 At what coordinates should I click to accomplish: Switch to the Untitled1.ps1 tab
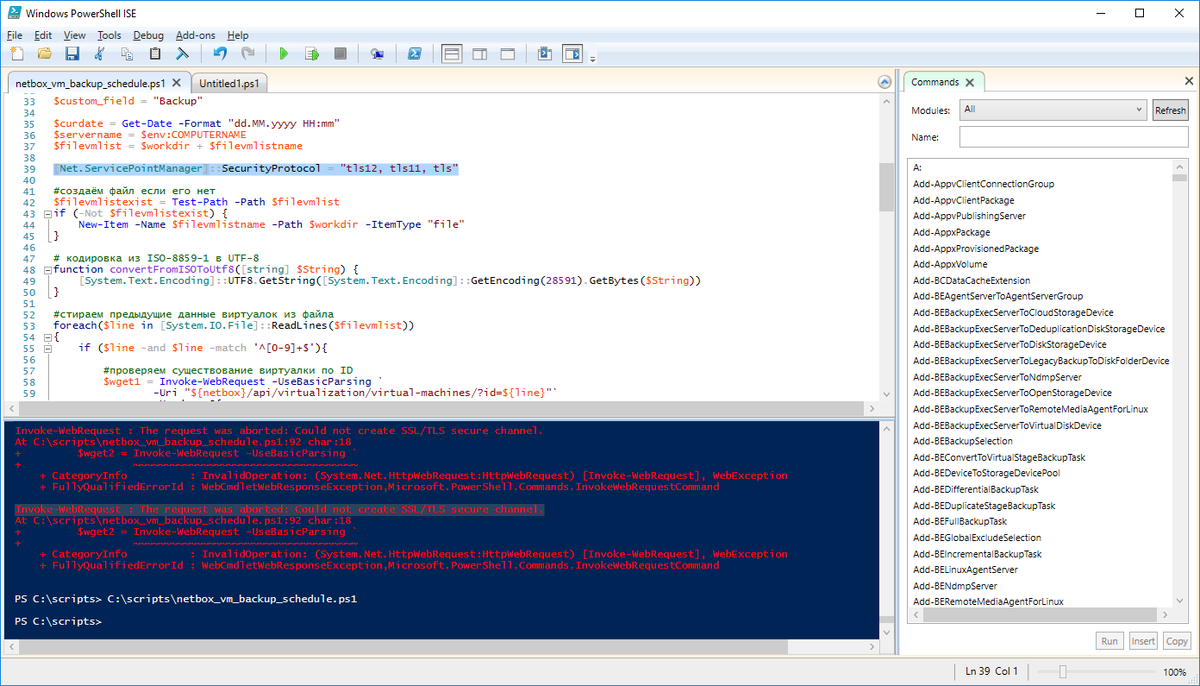[230, 84]
